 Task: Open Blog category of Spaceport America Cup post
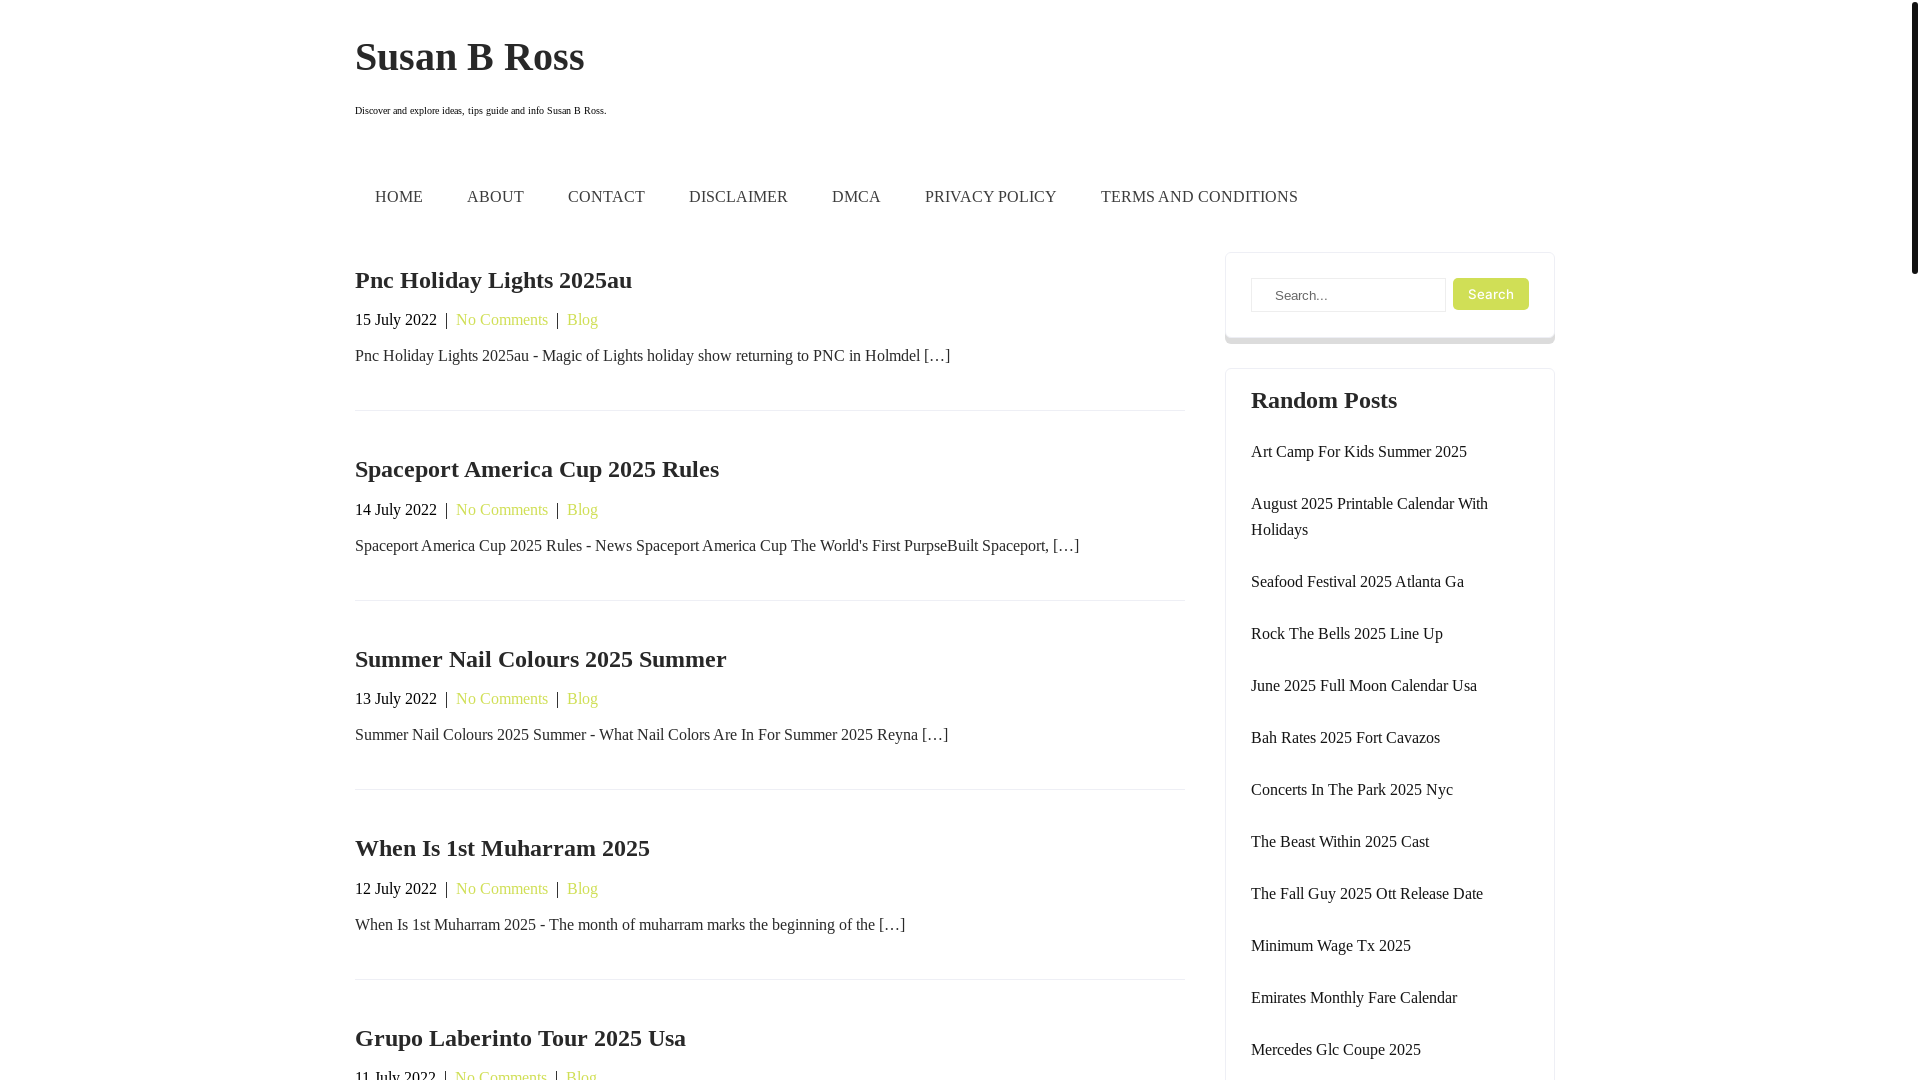pyautogui.click(x=582, y=510)
